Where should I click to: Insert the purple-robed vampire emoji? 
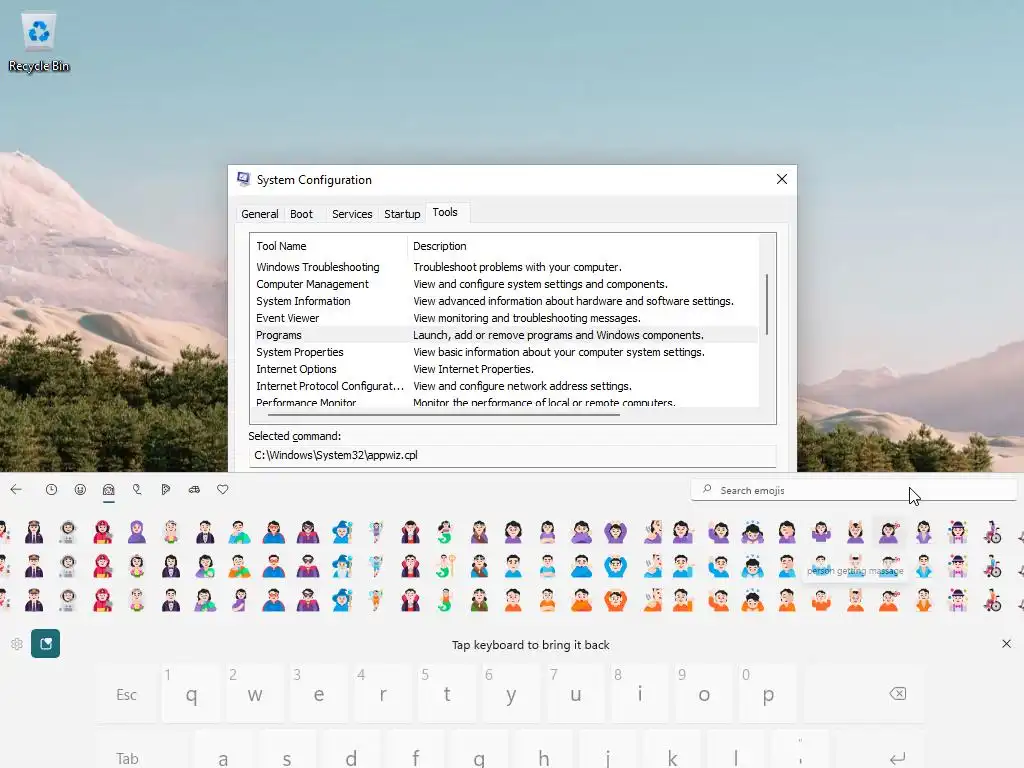(x=410, y=532)
